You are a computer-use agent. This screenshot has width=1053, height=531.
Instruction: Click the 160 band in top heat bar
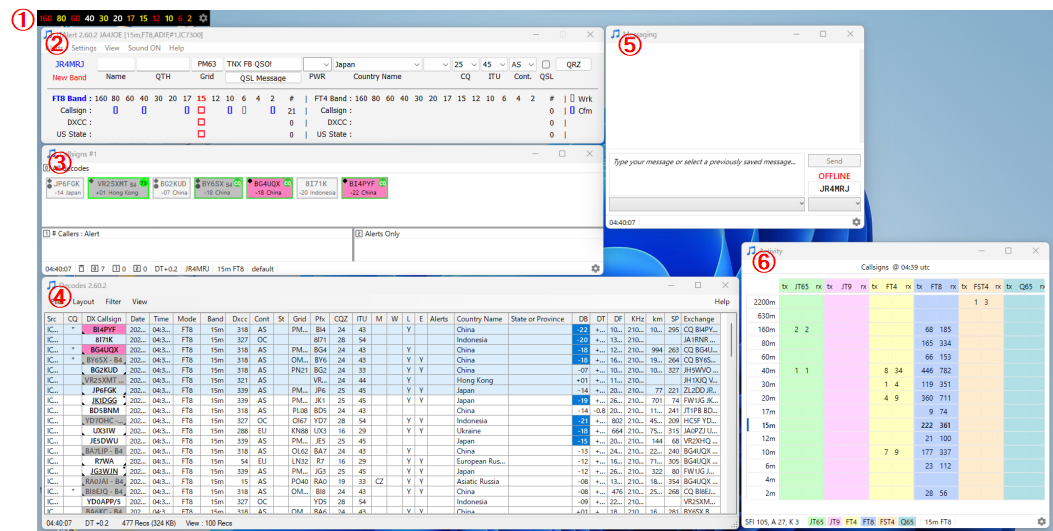[46, 18]
